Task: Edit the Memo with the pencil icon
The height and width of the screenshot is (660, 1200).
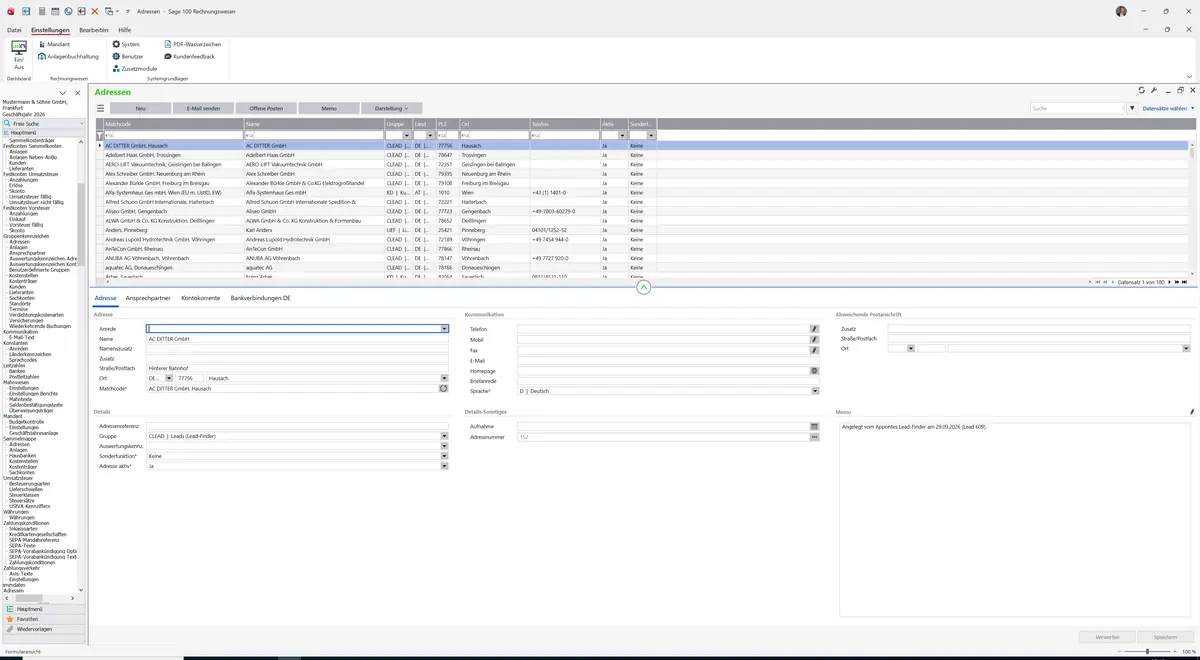Action: (x=1191, y=411)
